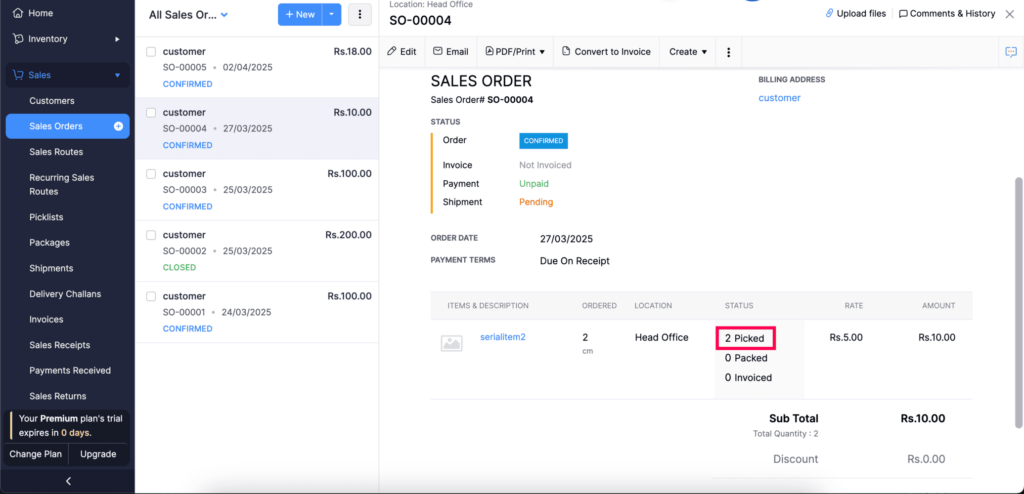This screenshot has width=1024, height=494.
Task: Click the Due On Receipt payment terms
Action: 575,261
